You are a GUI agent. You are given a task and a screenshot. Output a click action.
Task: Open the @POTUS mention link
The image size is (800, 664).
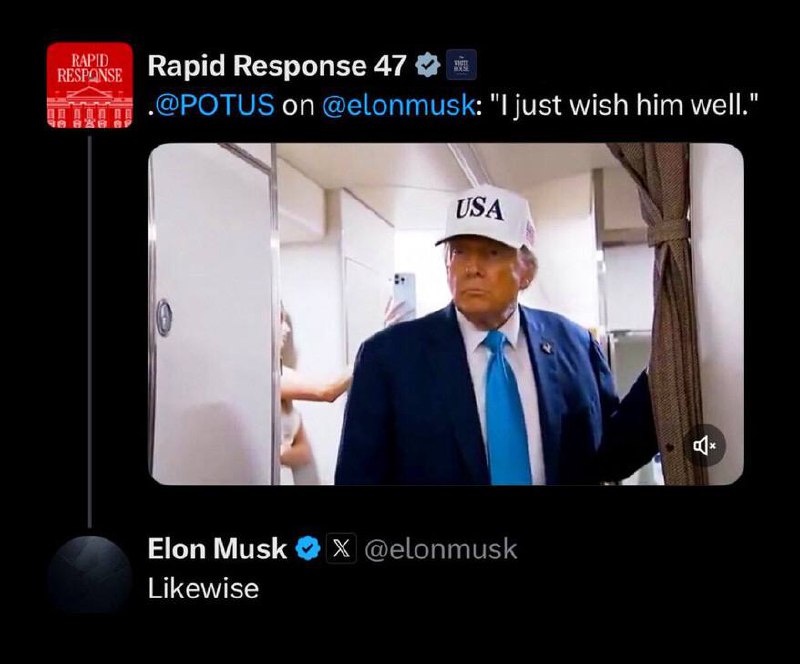tap(214, 105)
